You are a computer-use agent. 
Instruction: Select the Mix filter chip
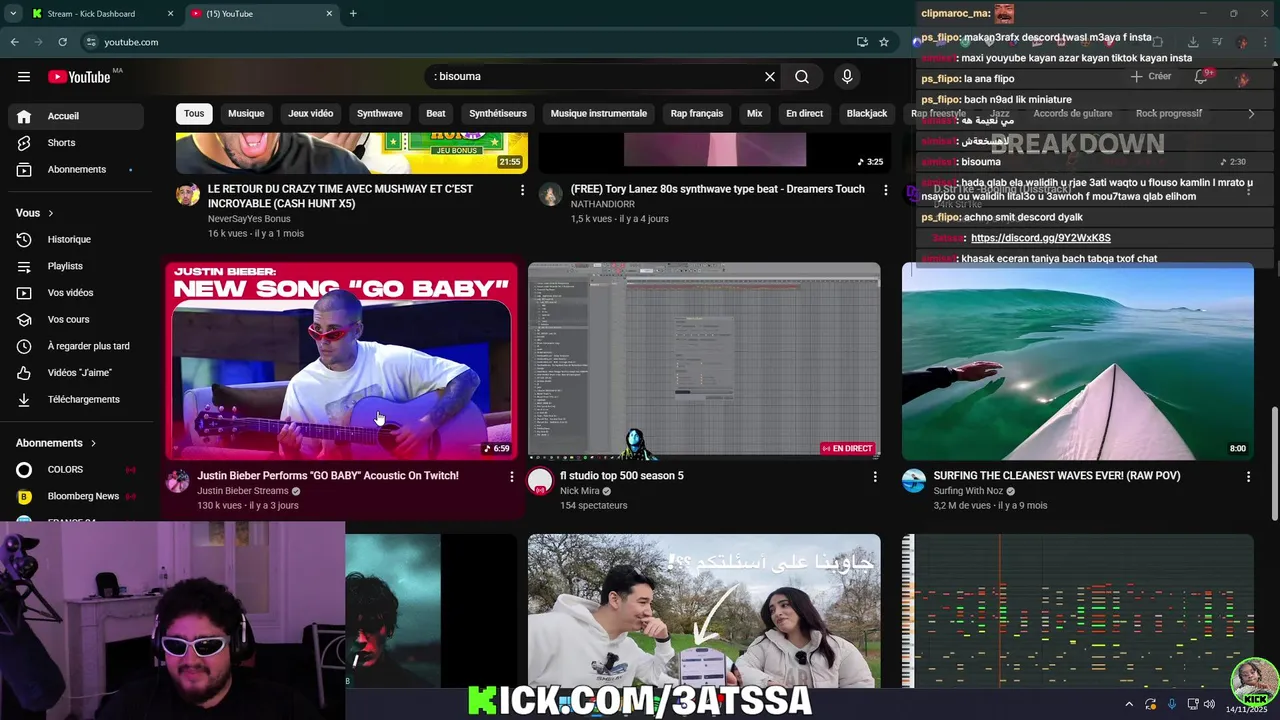[755, 114]
